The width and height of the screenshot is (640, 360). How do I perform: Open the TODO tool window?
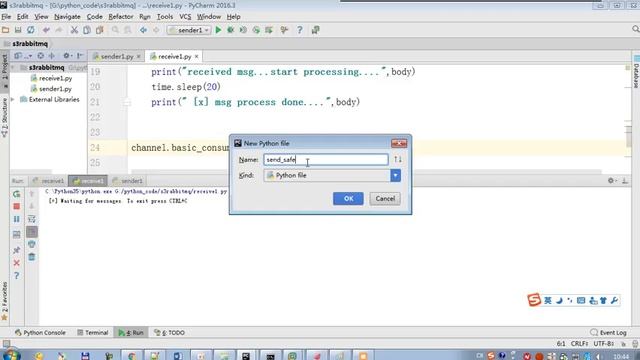(169, 333)
